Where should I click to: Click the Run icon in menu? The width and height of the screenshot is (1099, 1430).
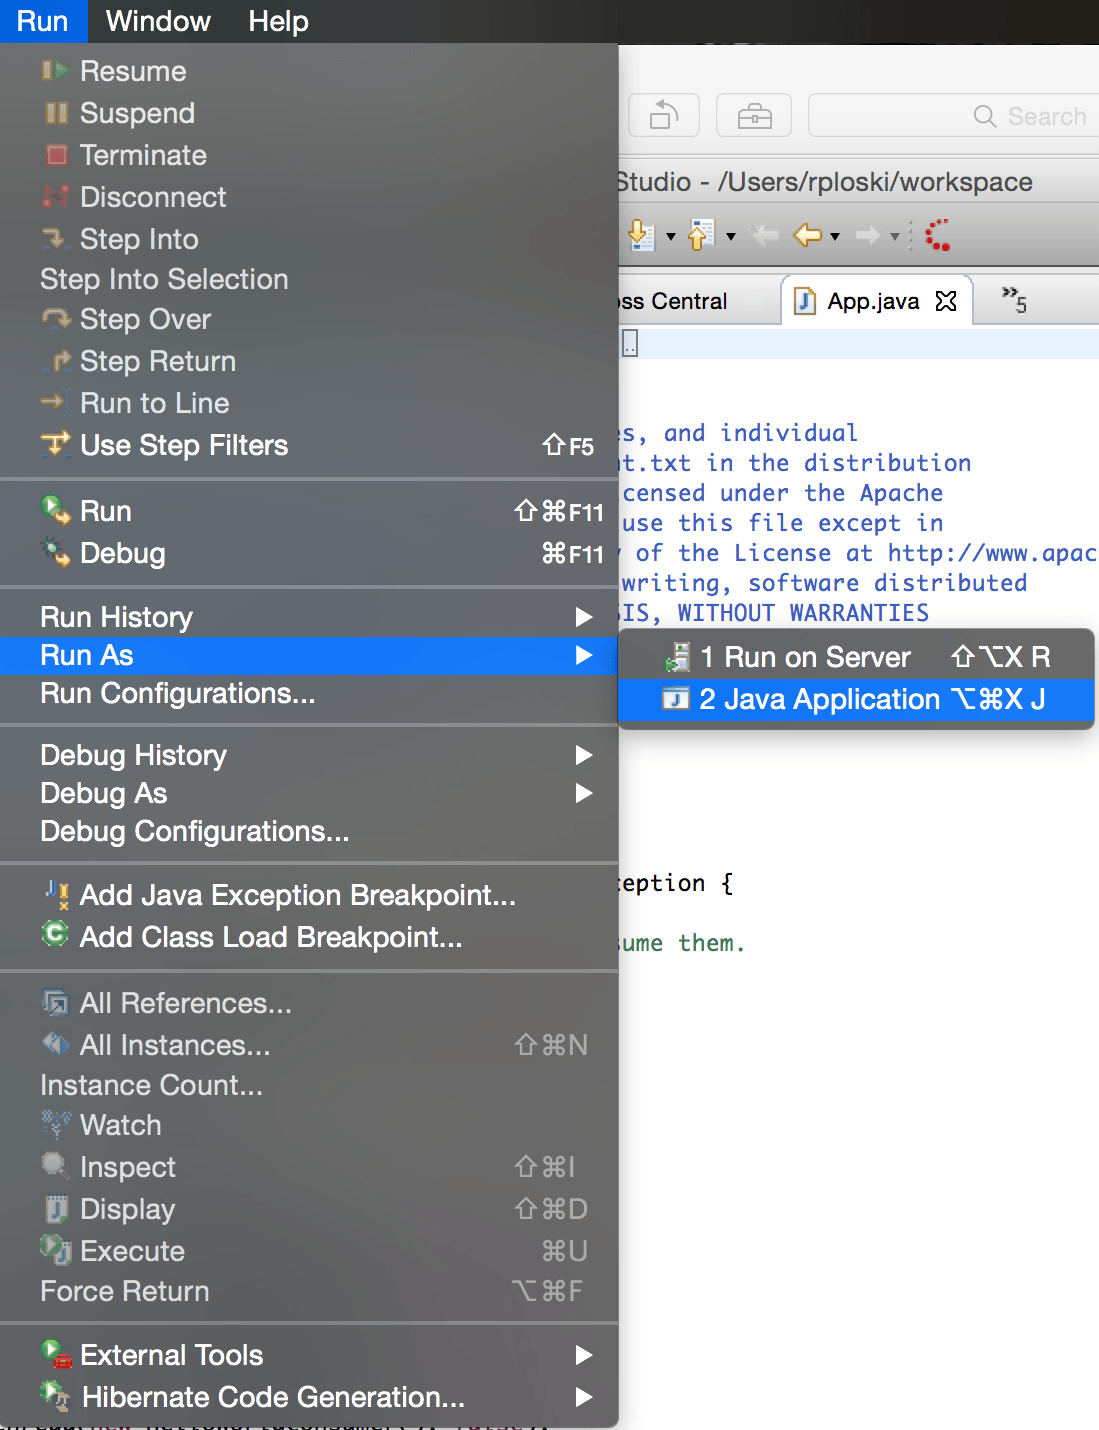coord(55,511)
